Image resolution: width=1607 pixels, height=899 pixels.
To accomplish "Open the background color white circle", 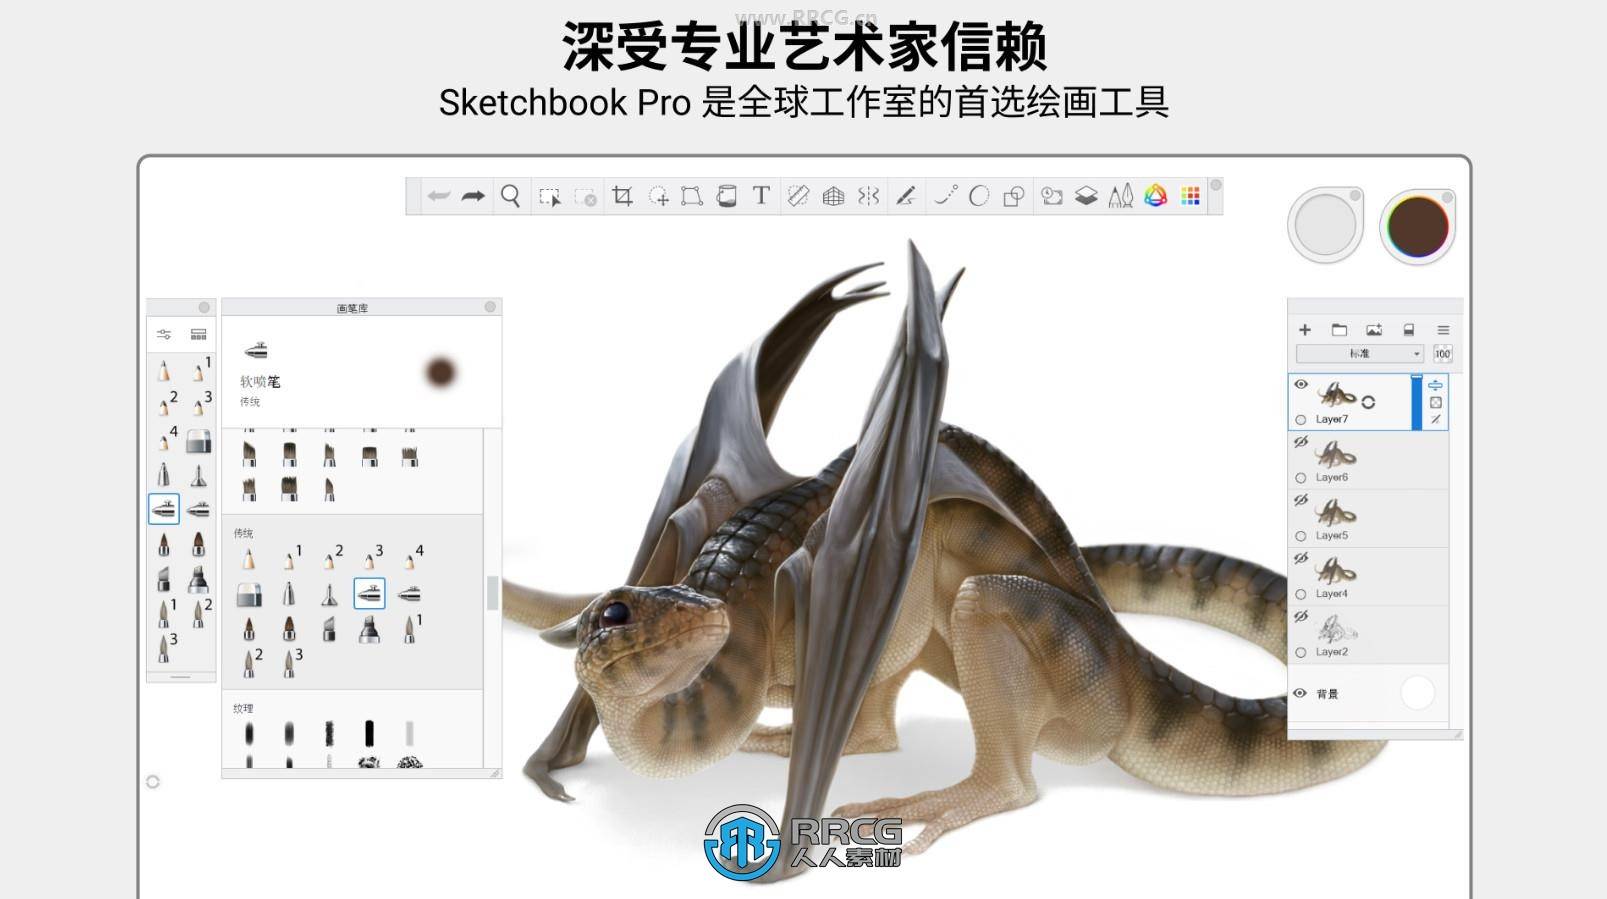I will pos(1417,693).
